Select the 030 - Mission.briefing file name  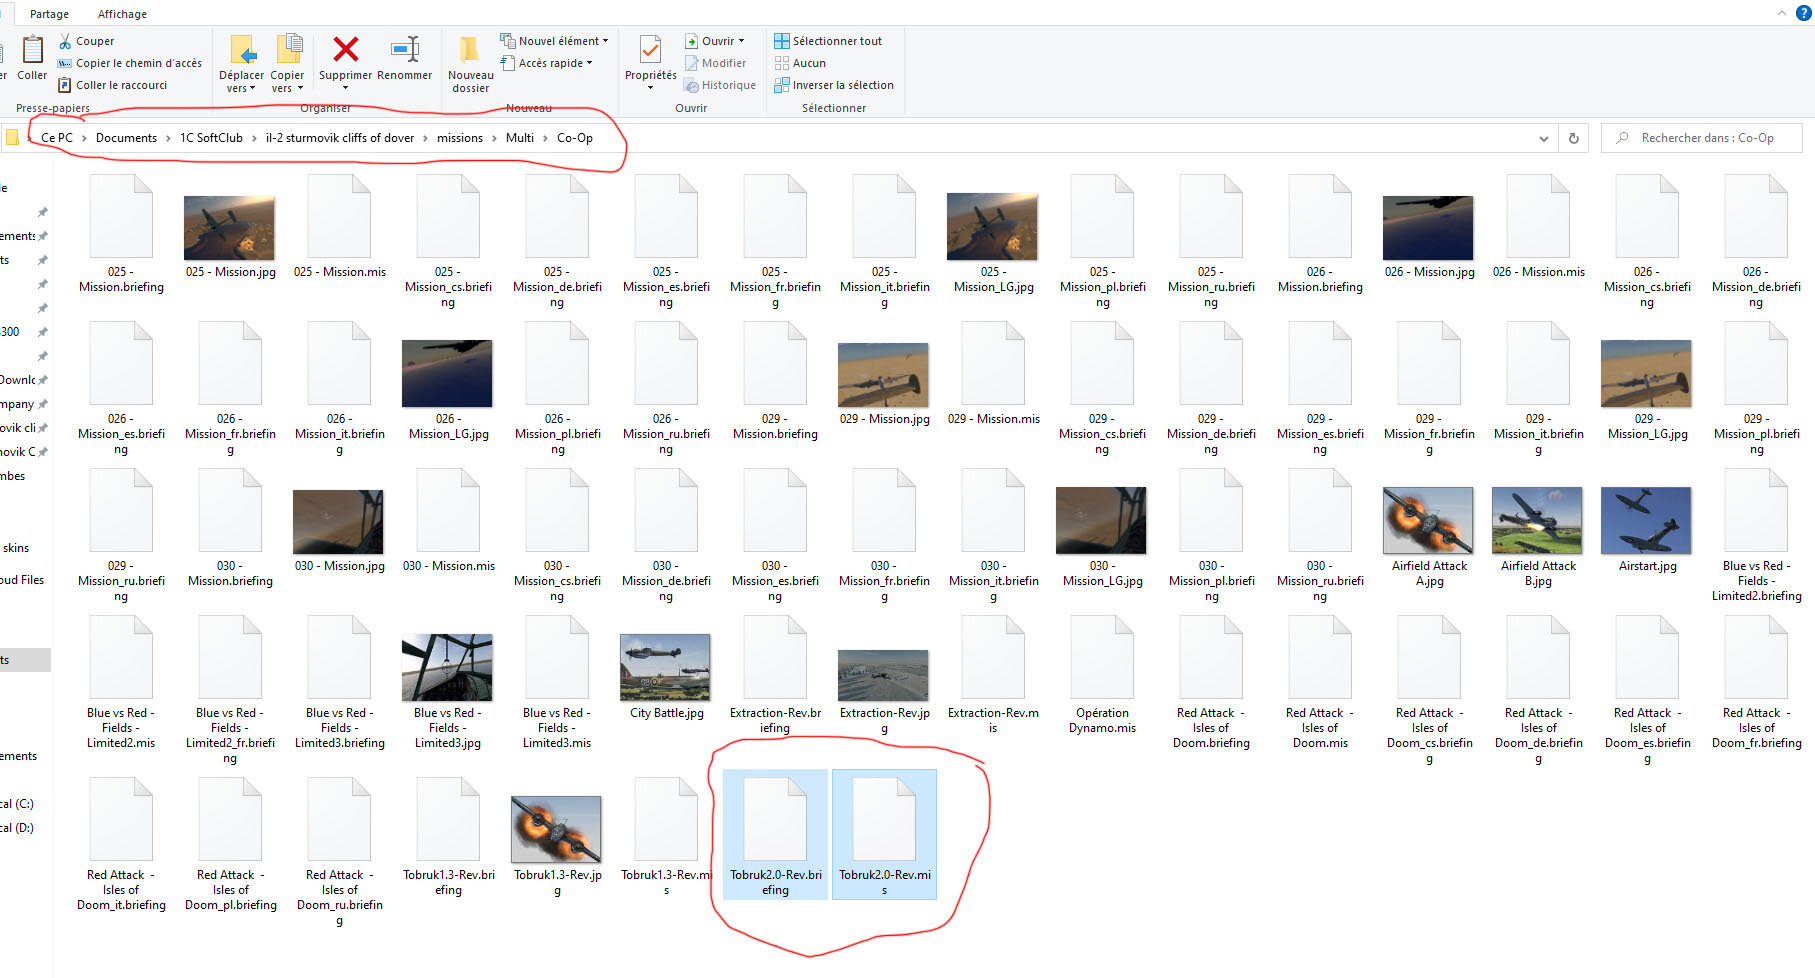pos(230,573)
